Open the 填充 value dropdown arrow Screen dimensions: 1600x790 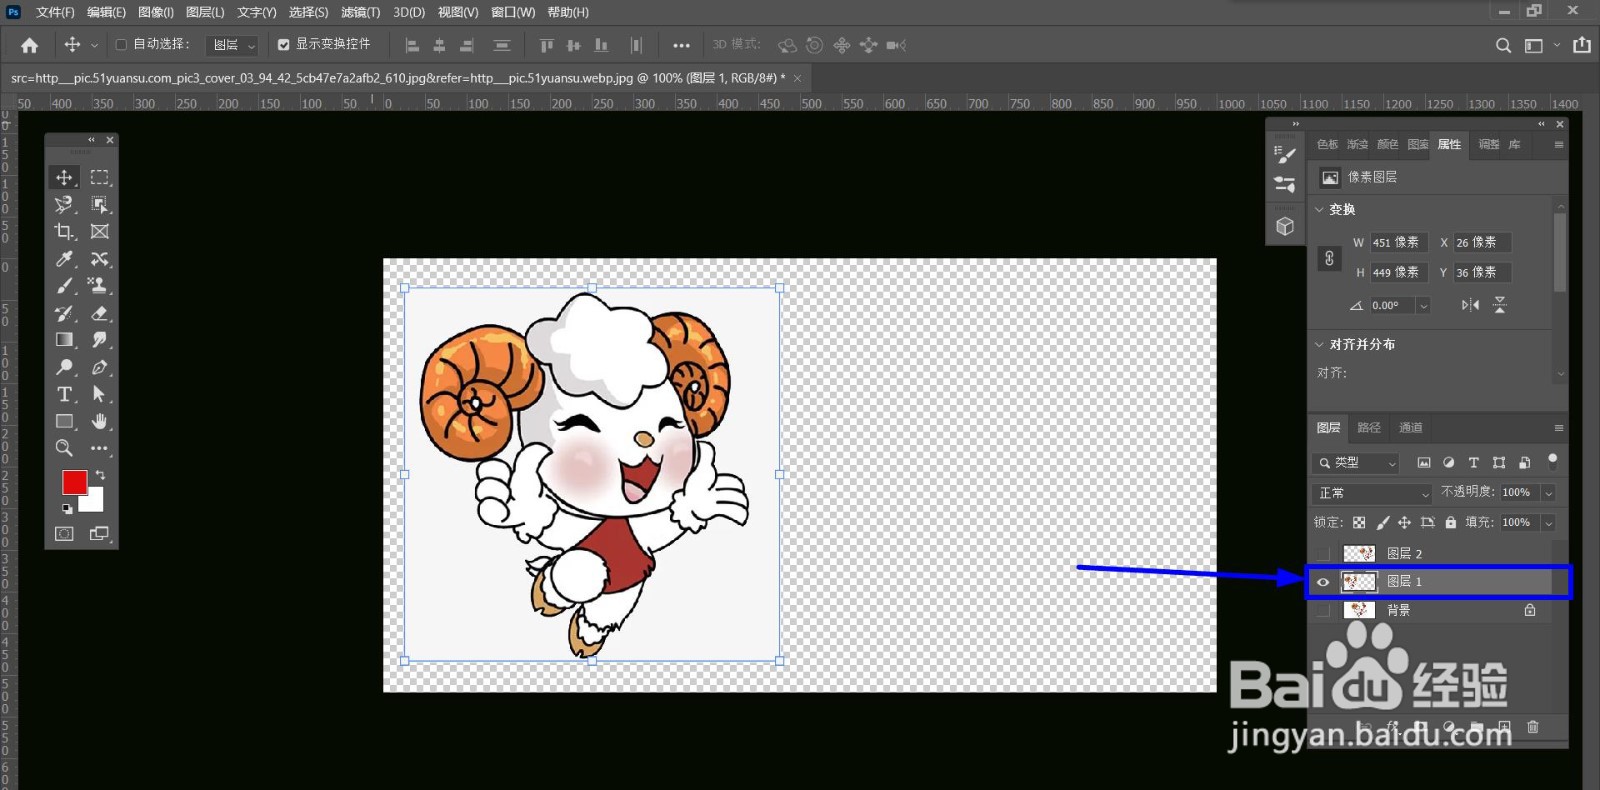[1548, 522]
